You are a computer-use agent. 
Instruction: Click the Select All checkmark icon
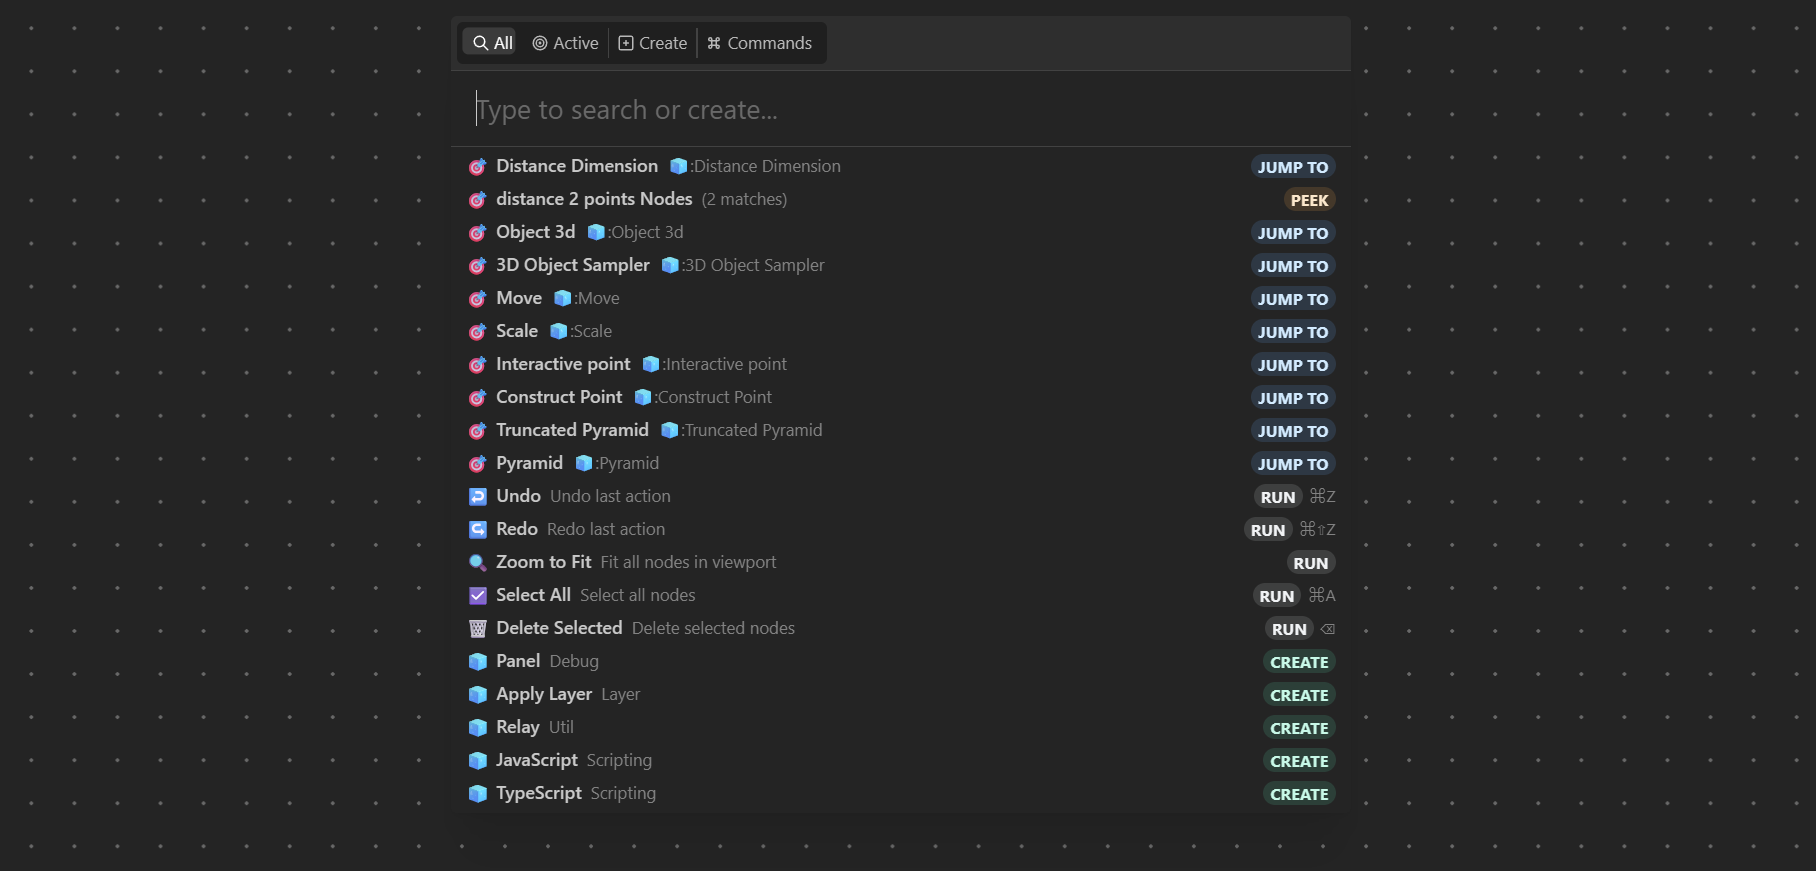(x=478, y=596)
